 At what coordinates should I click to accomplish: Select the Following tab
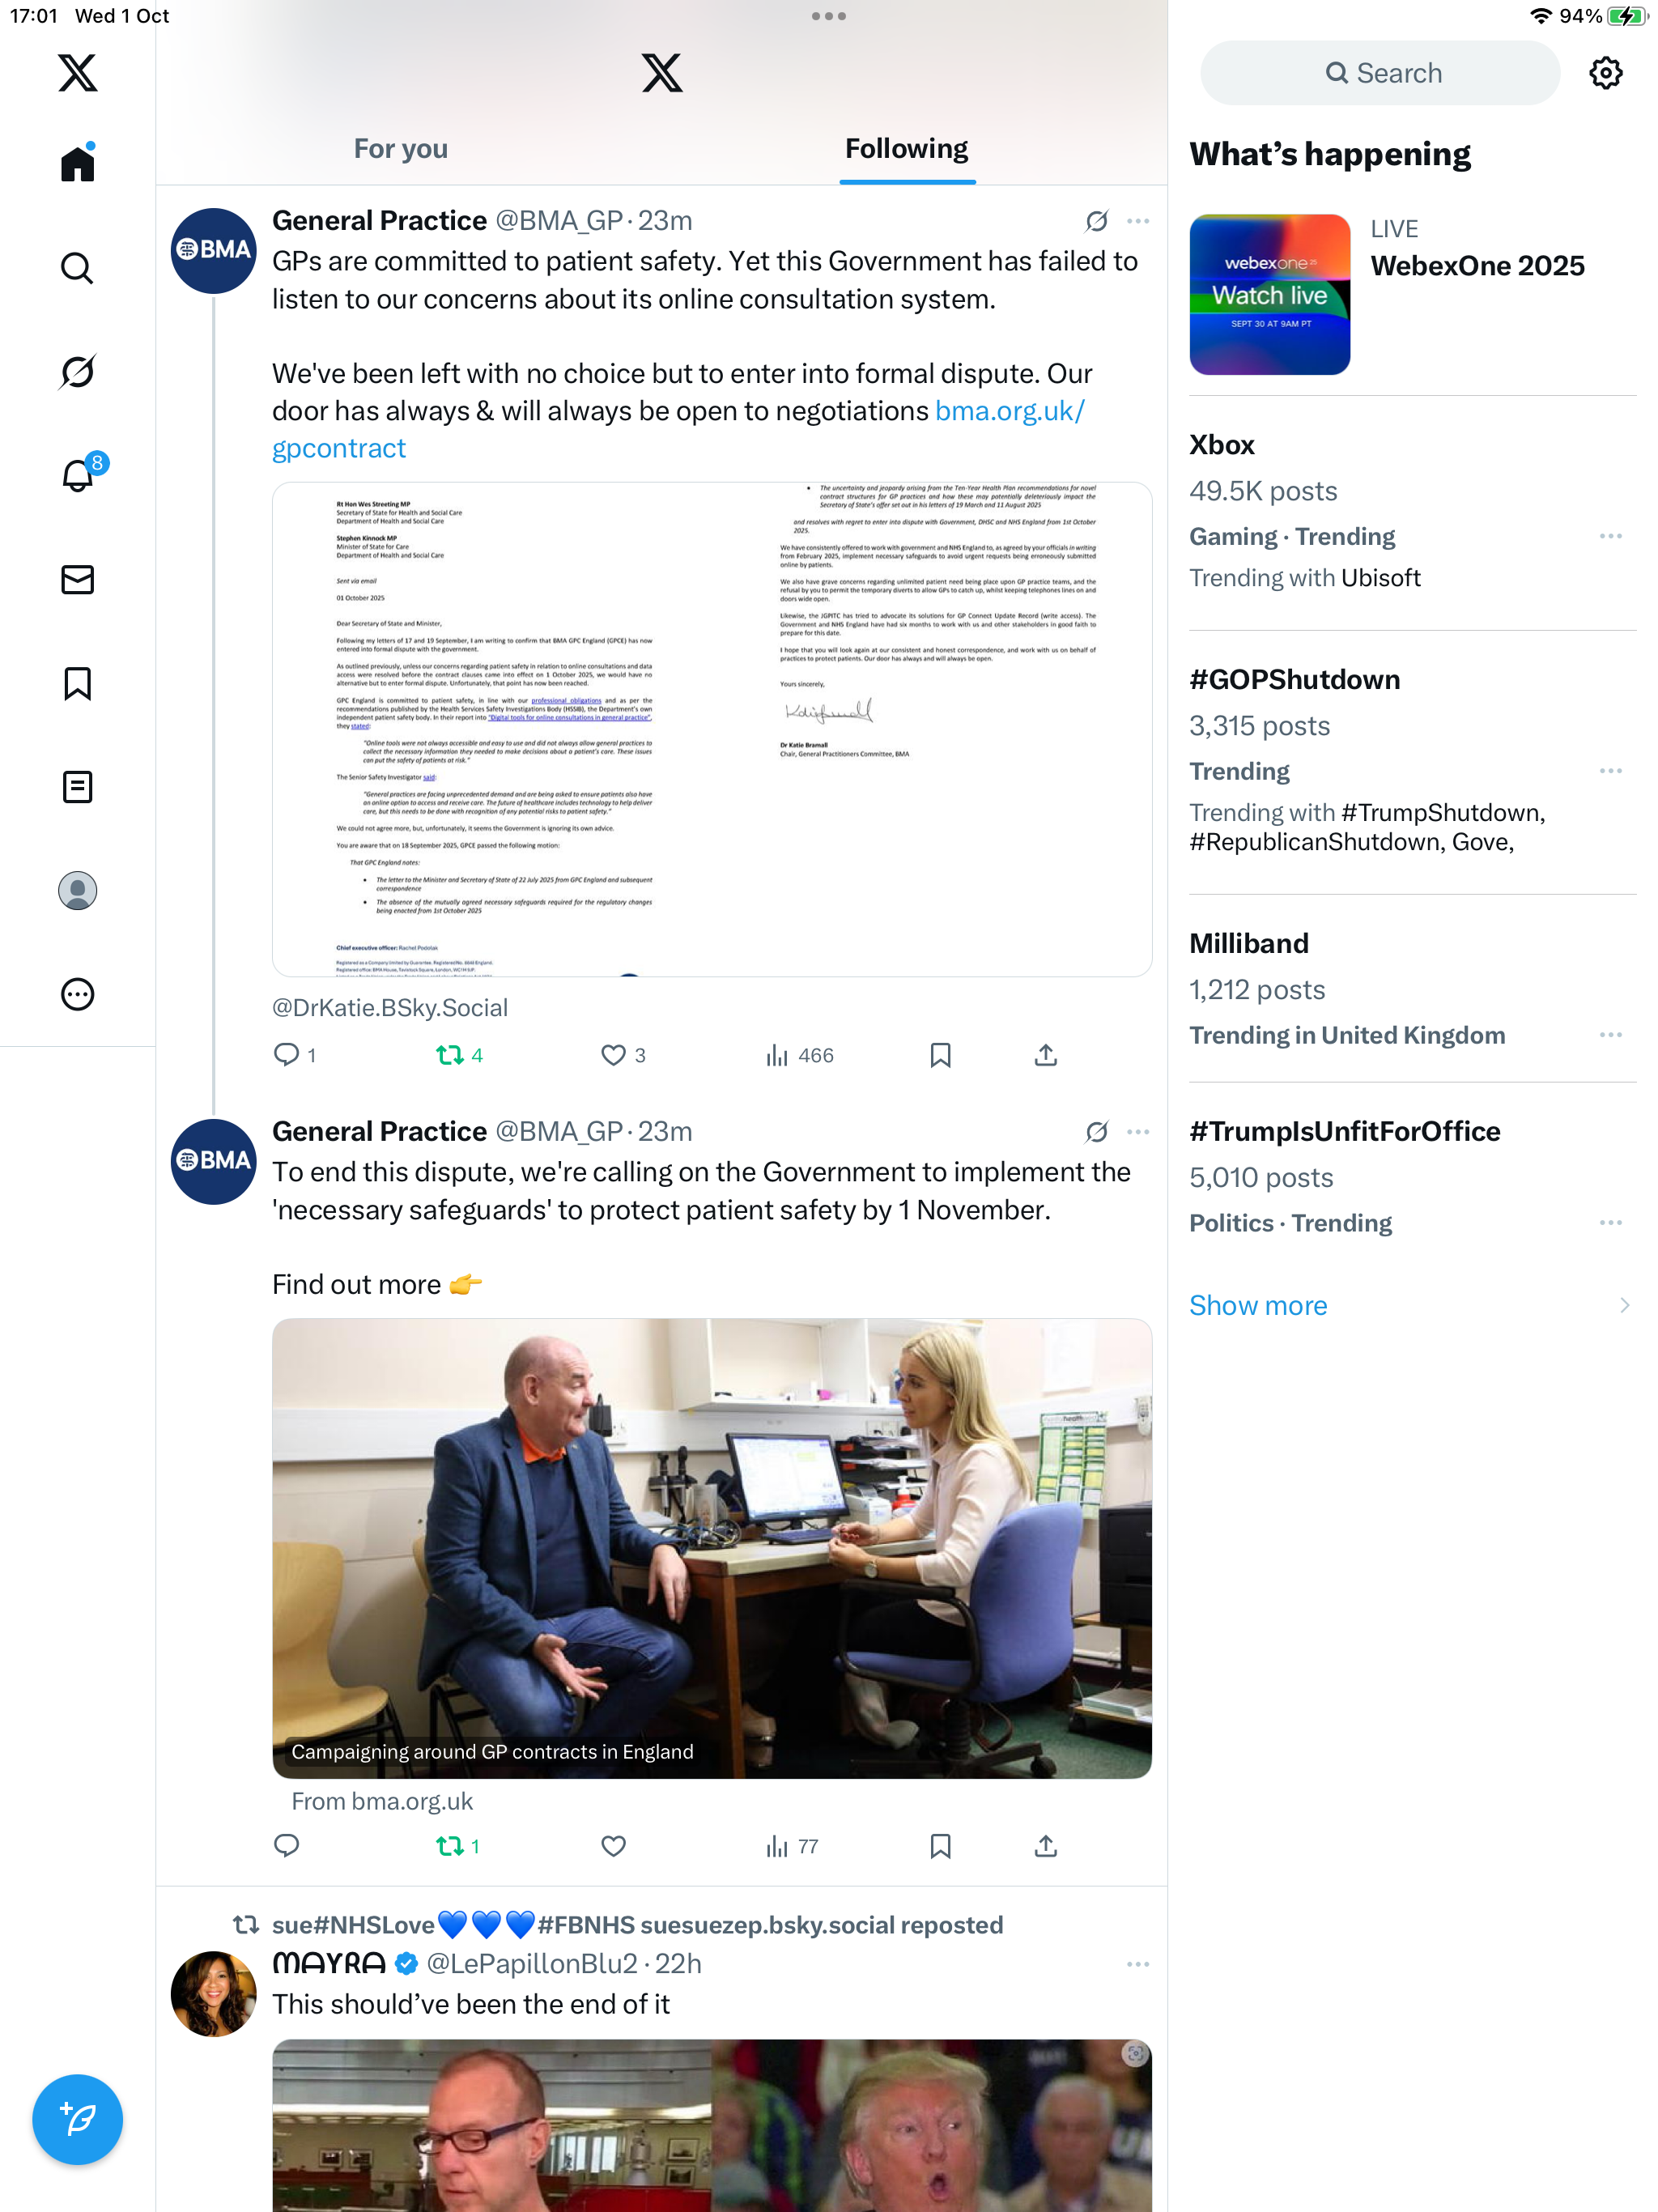coord(906,148)
